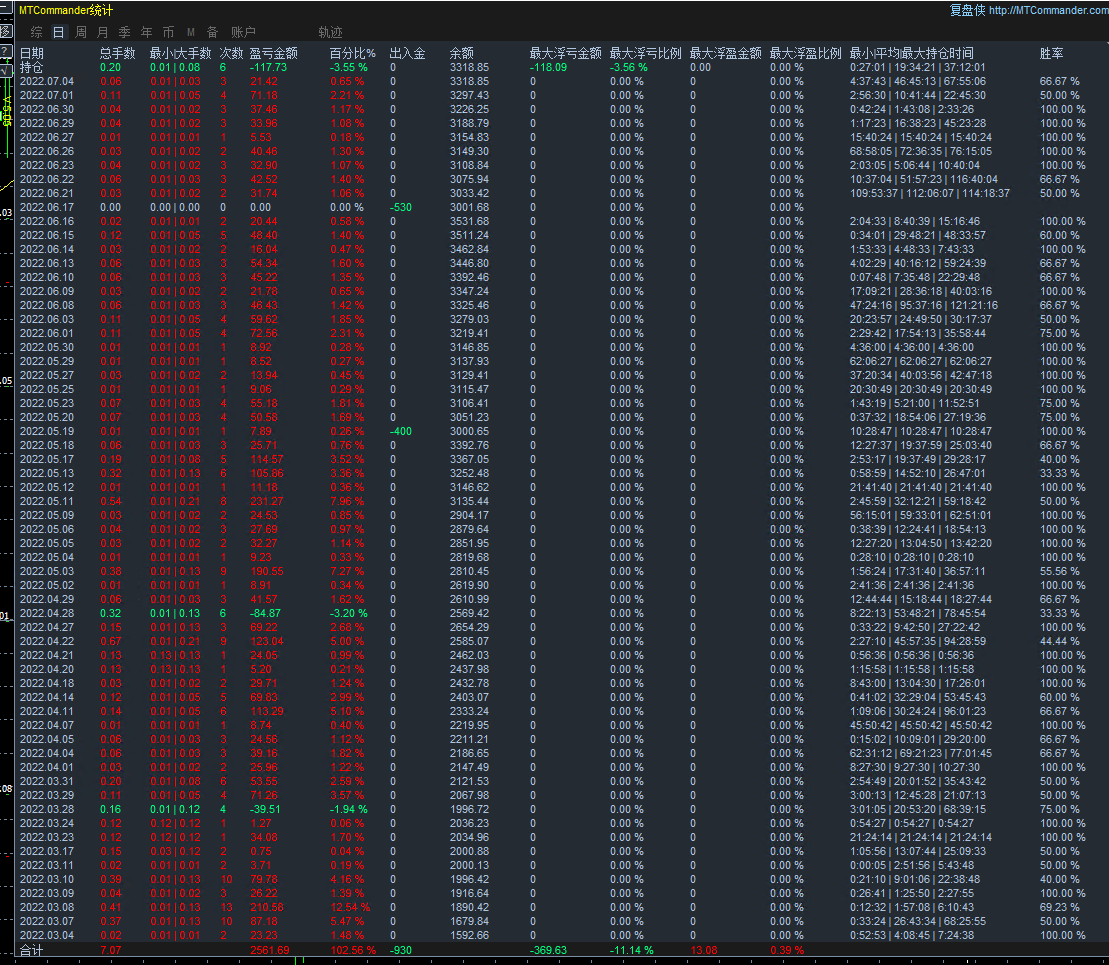The image size is (1109, 965).
Task: Select the 日 daily tab
Action: 59,32
